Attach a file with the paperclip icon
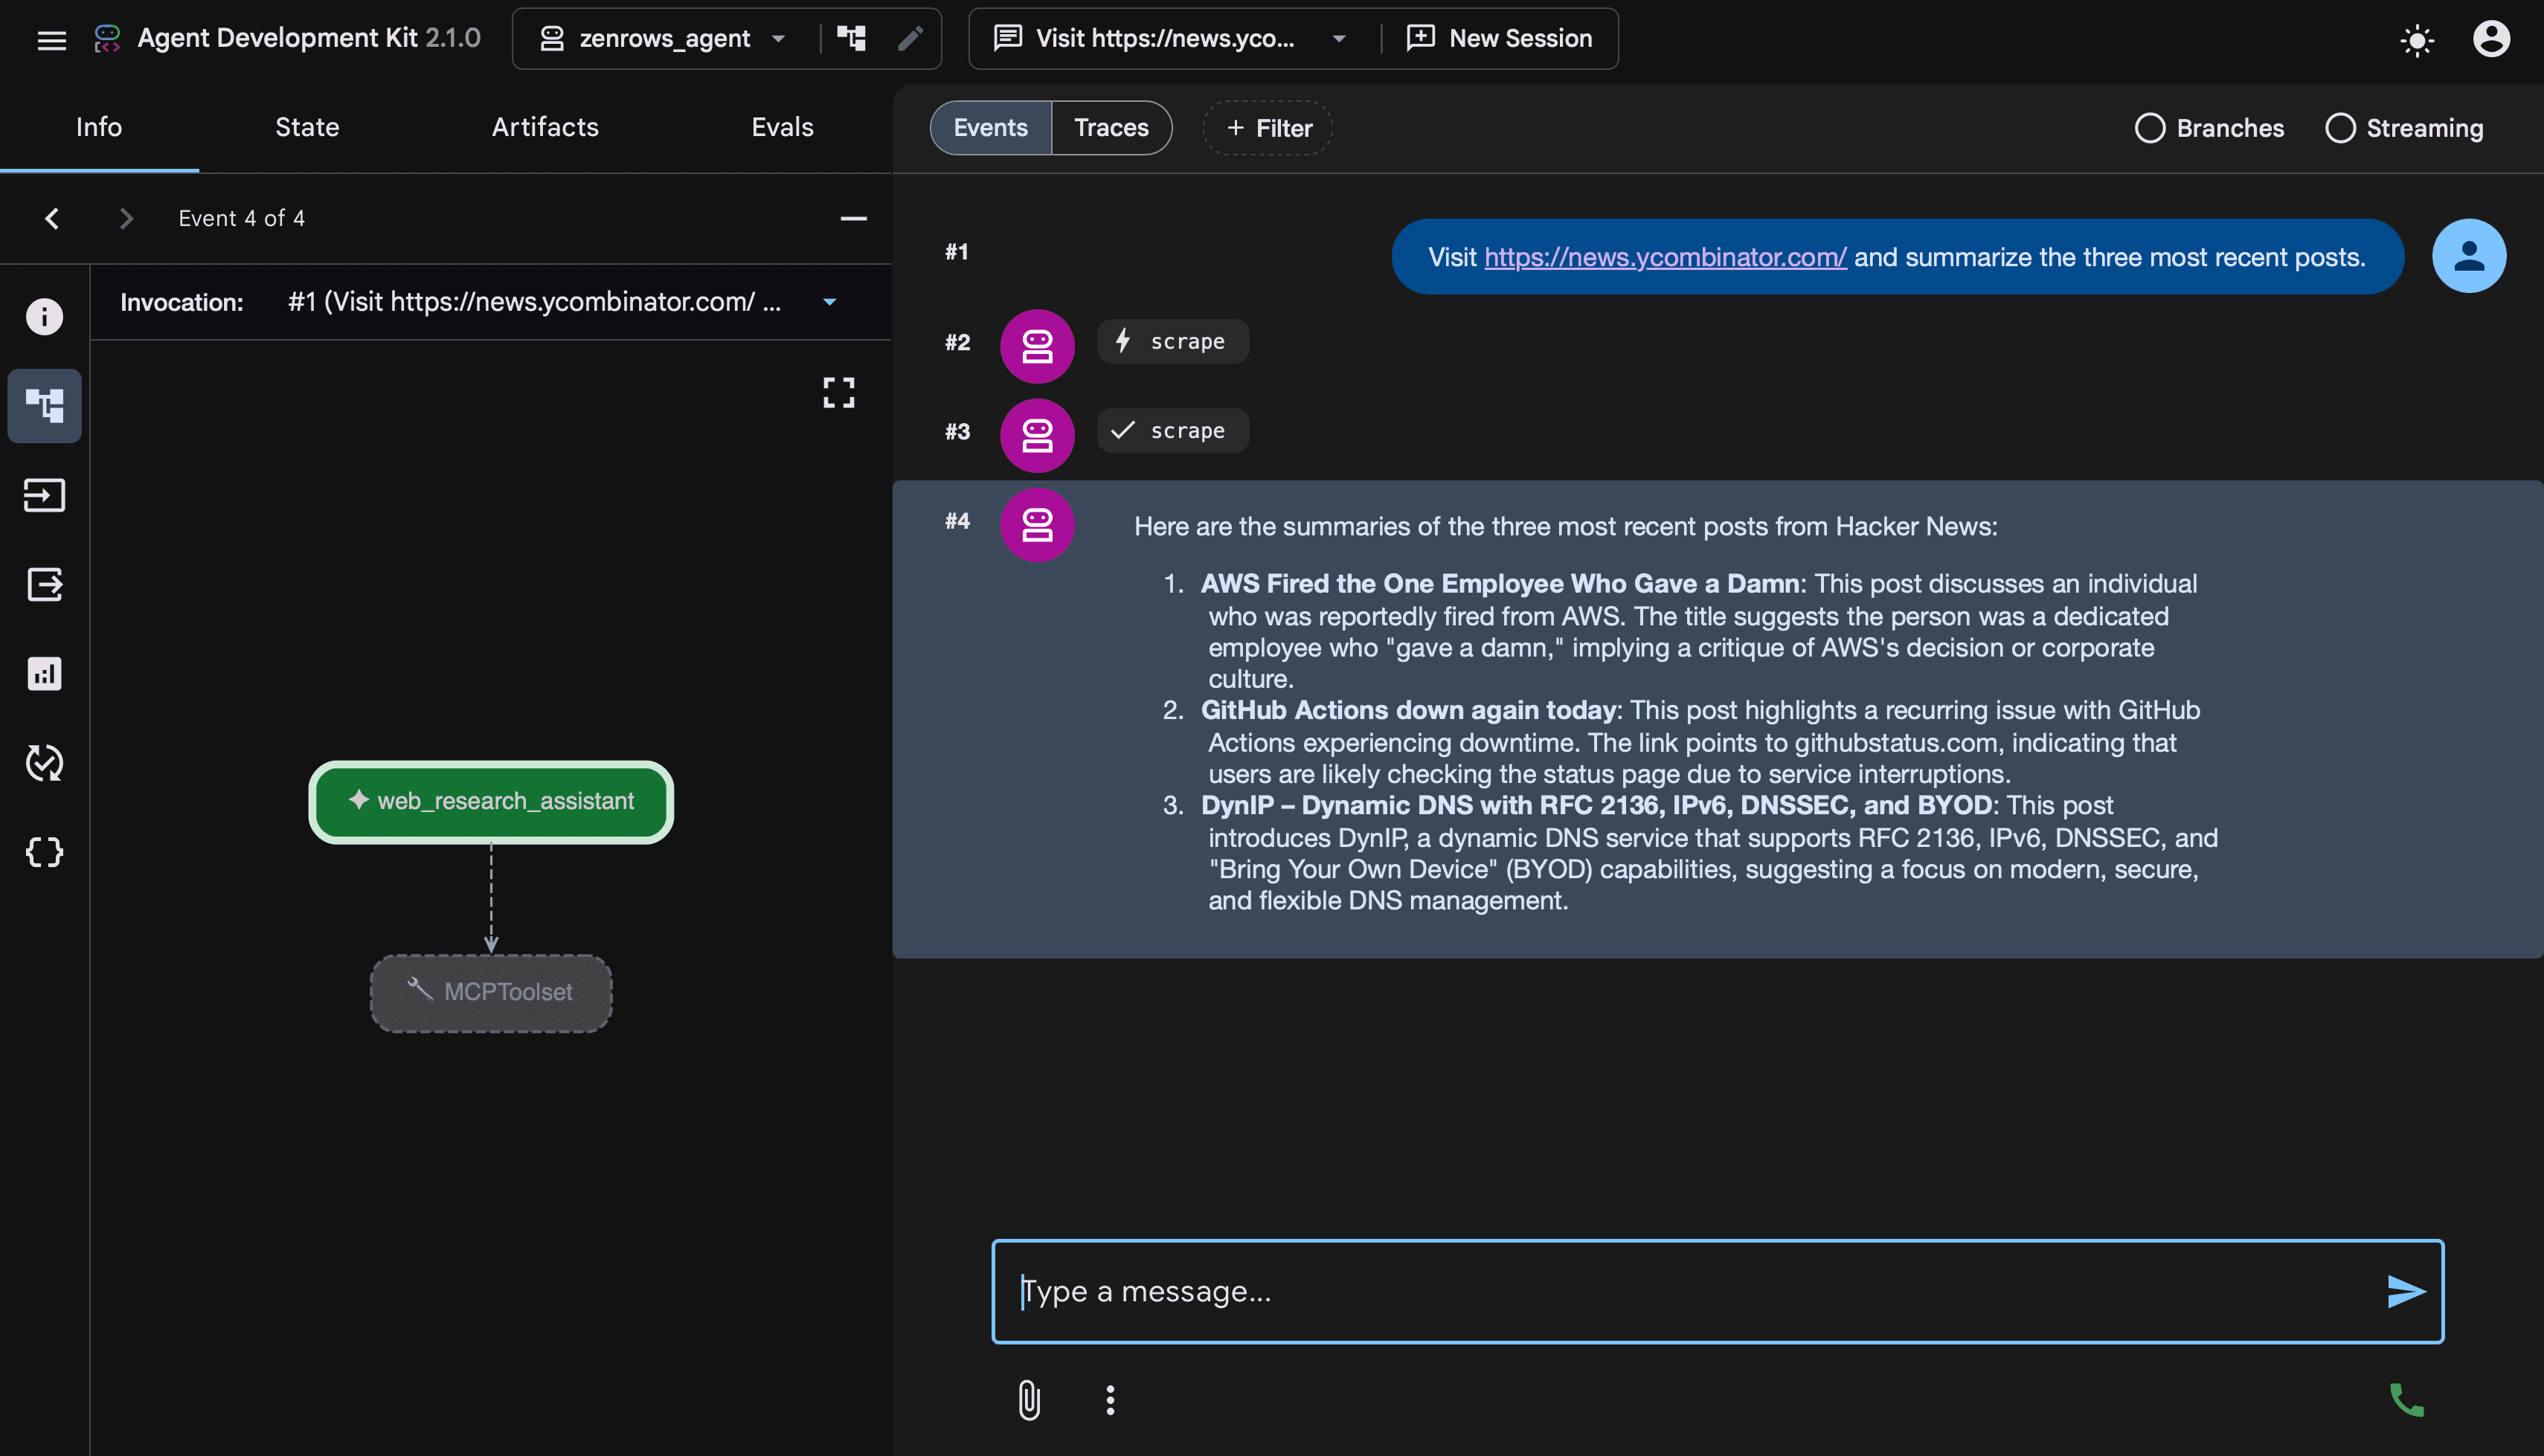 coord(1029,1399)
